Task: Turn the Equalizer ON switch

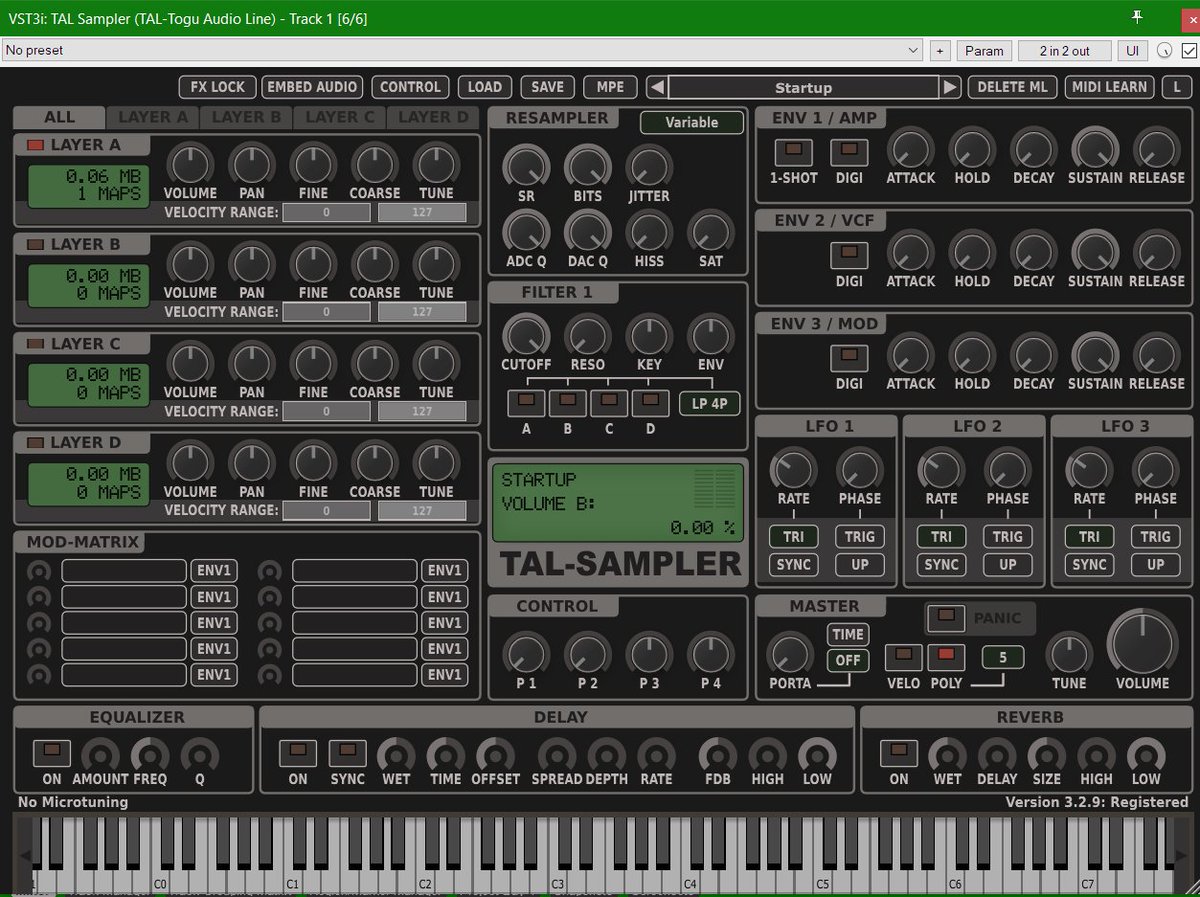Action: coord(52,753)
